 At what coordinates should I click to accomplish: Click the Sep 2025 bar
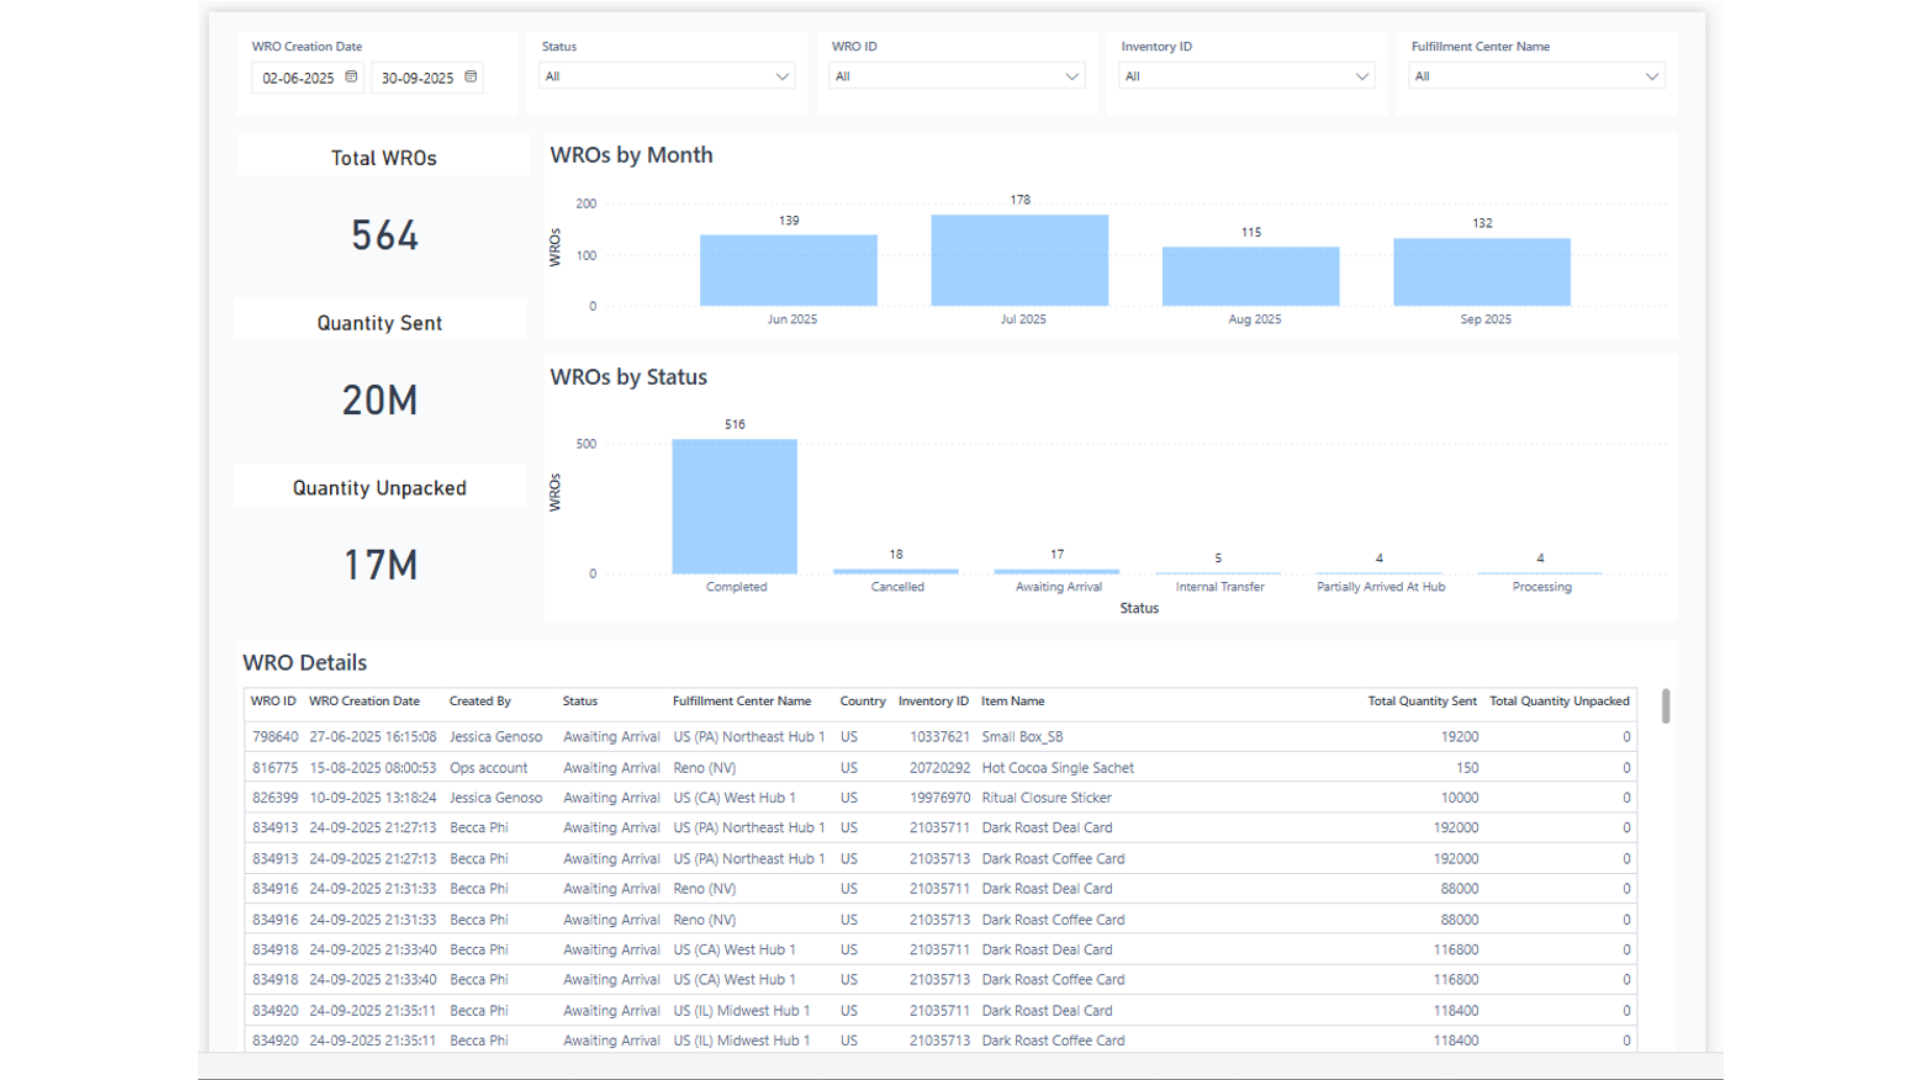coord(1481,272)
